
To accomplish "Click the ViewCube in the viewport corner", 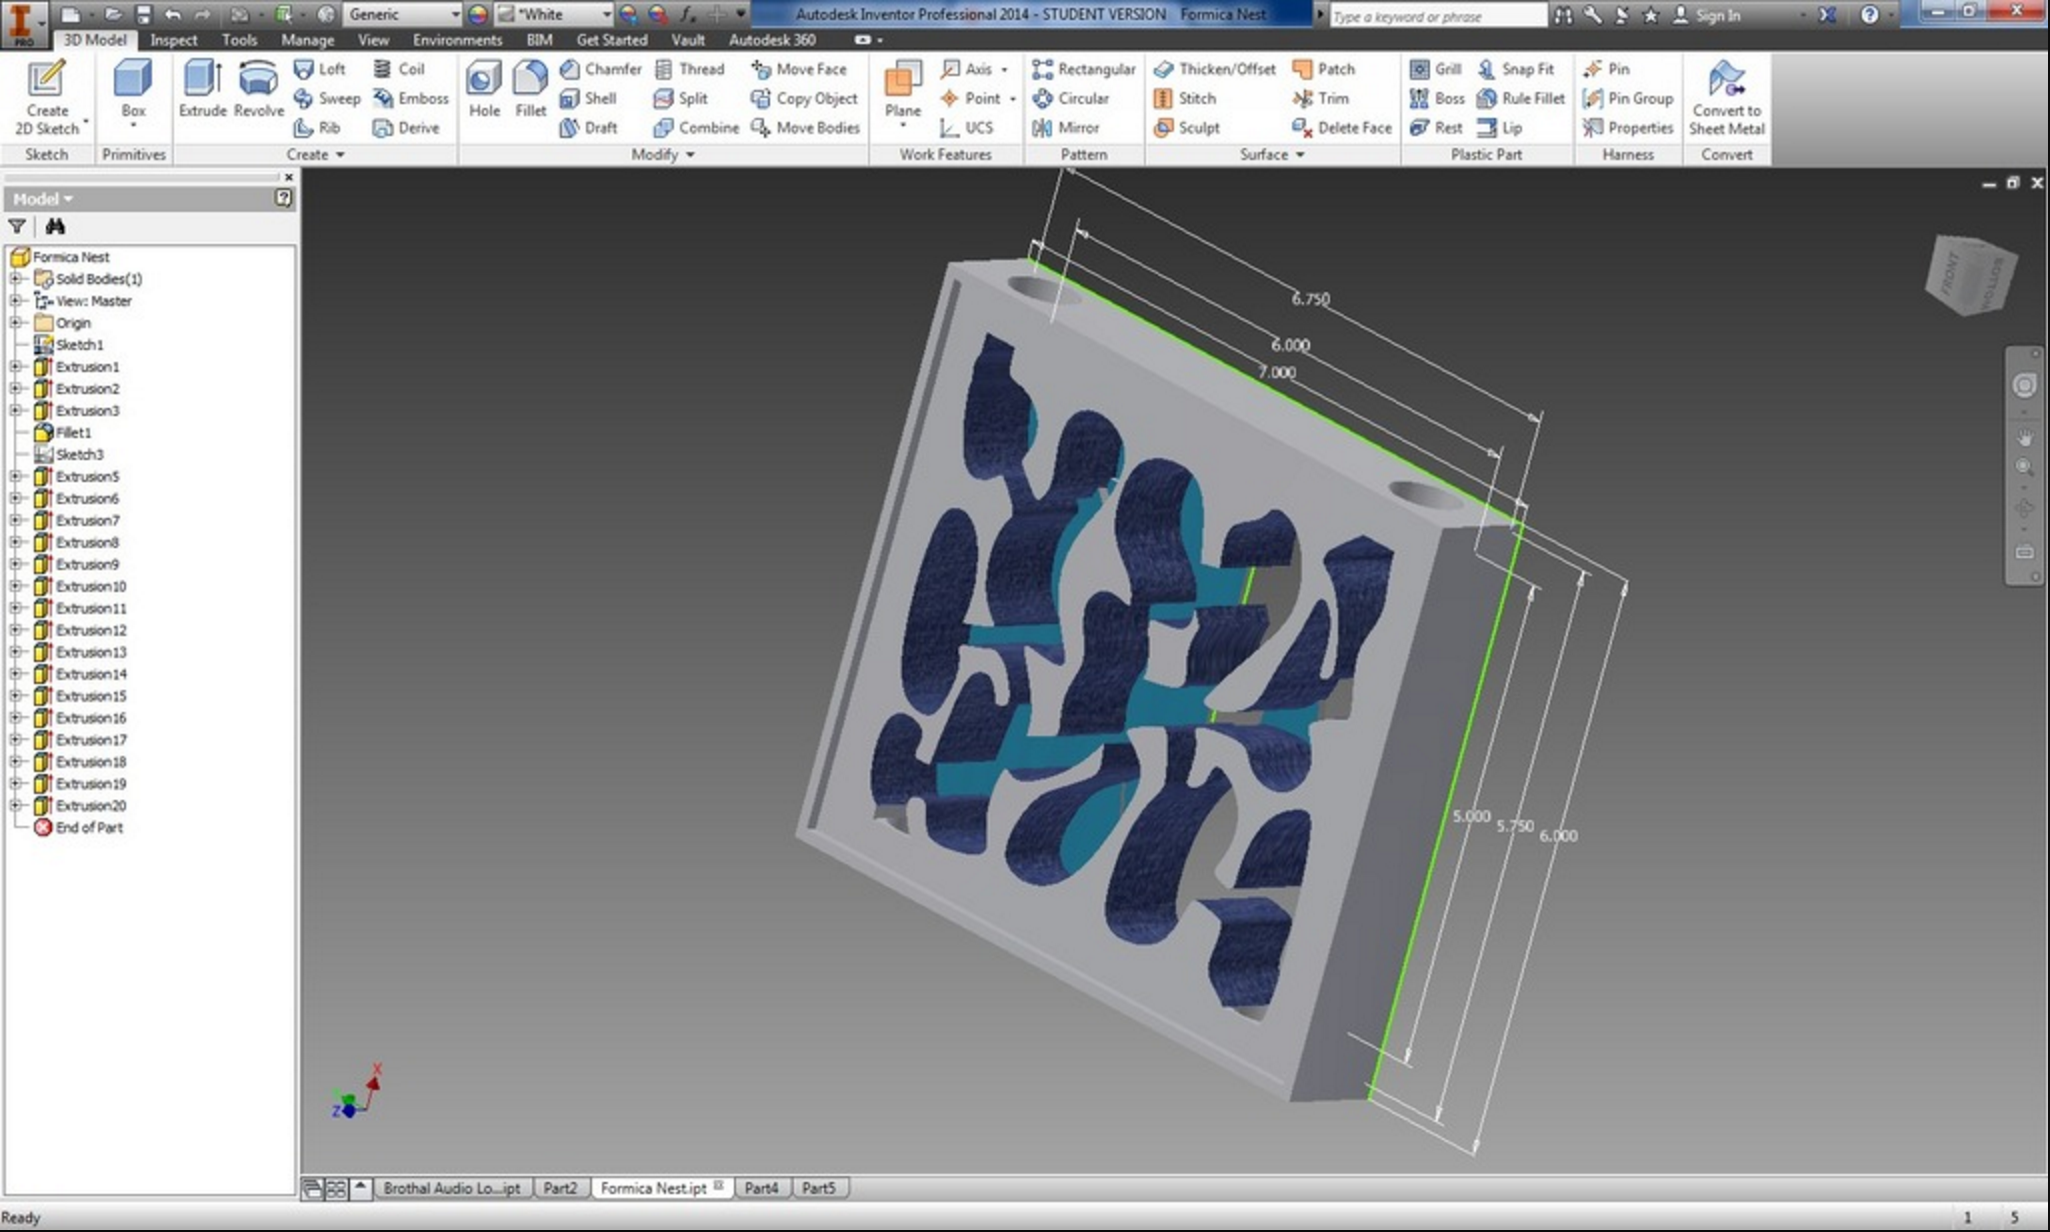I will (x=1970, y=274).
